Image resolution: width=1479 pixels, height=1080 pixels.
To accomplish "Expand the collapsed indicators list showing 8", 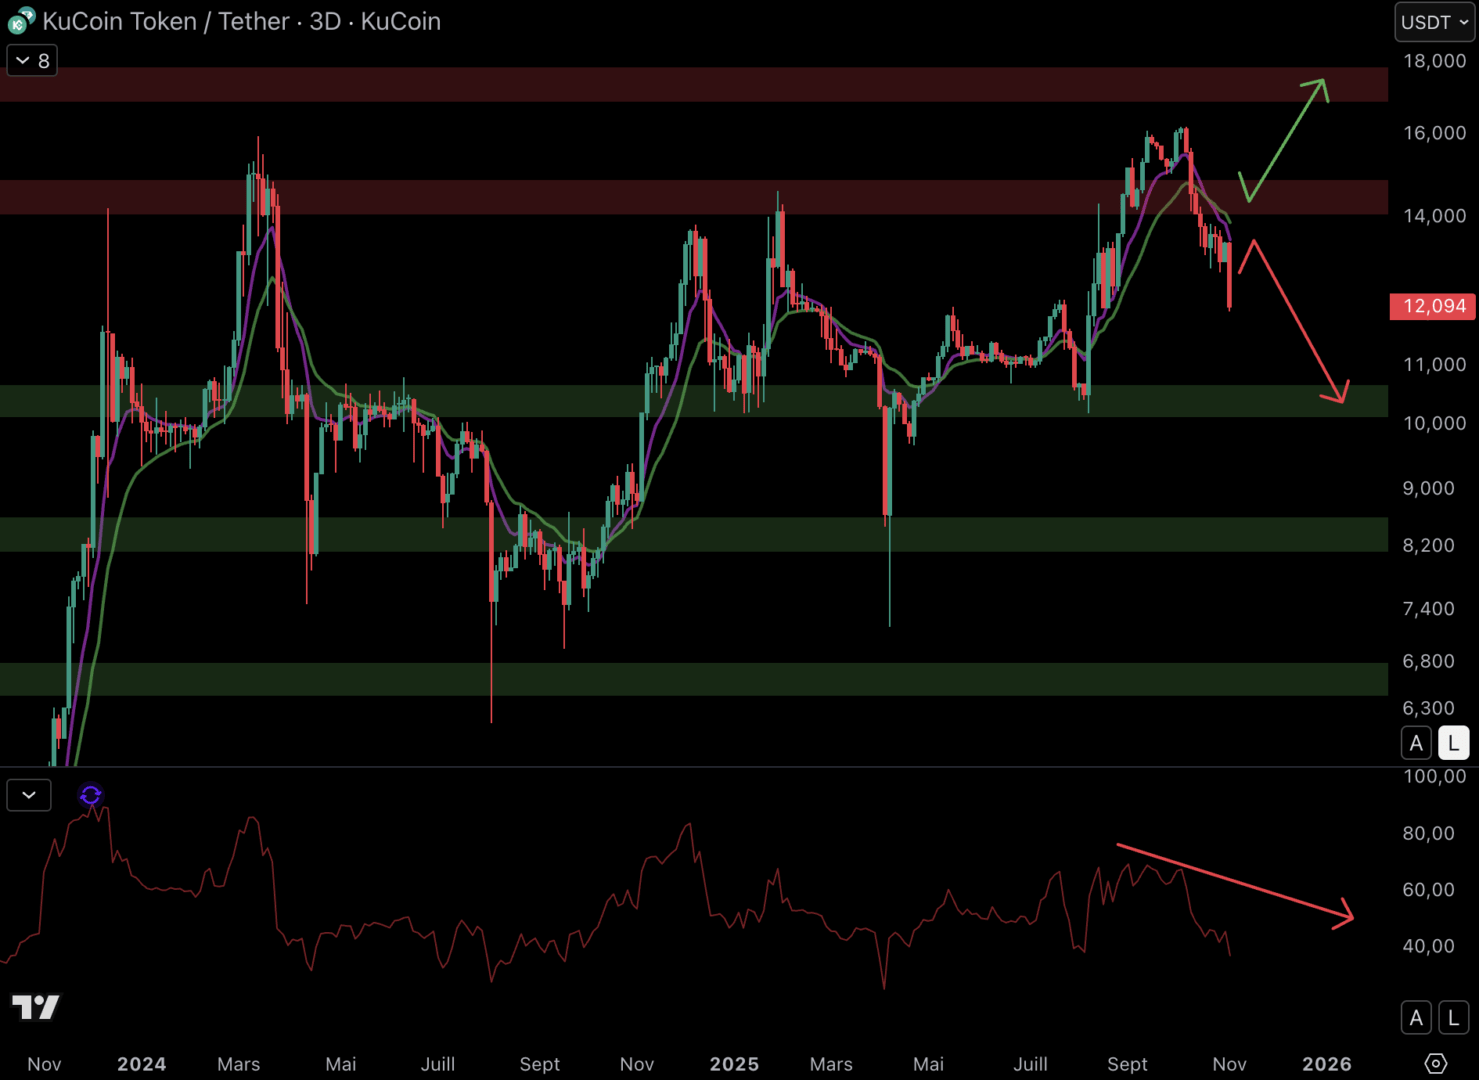I will point(32,61).
